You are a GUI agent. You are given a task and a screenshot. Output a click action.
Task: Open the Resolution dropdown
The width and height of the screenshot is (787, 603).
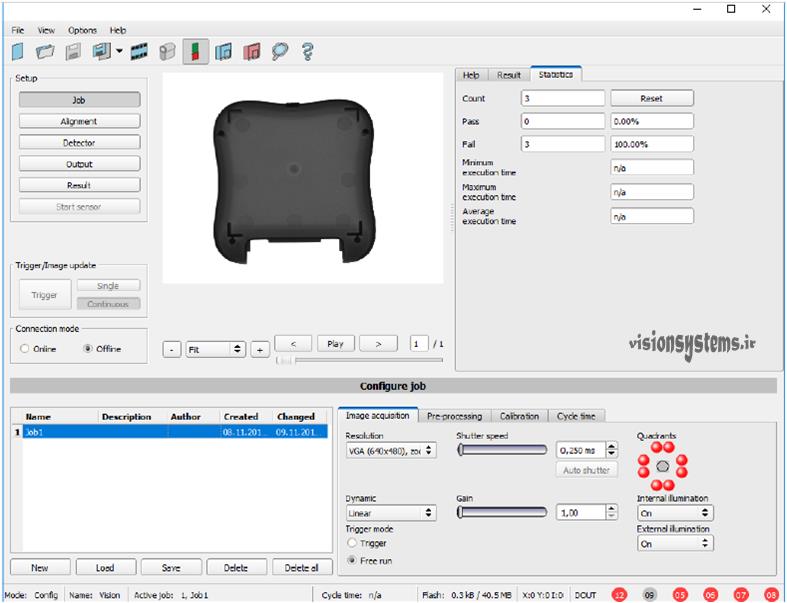point(390,451)
